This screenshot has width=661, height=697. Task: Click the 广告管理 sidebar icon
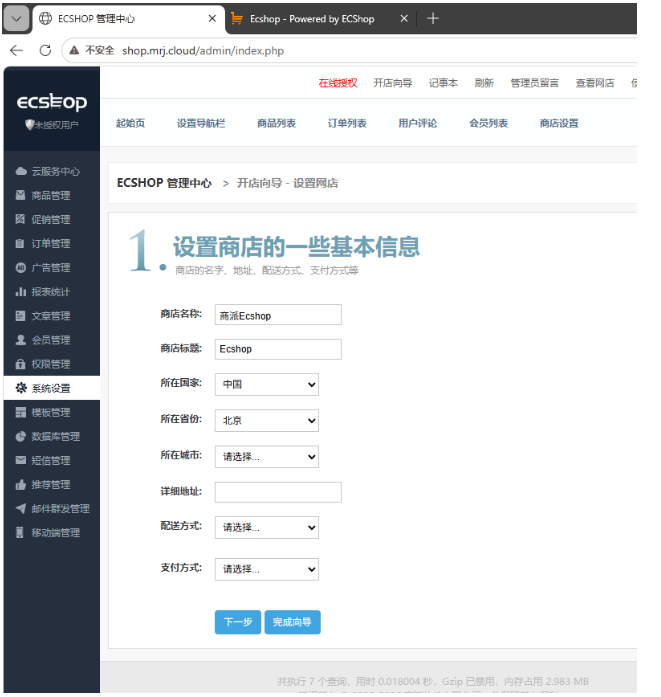tap(20, 267)
